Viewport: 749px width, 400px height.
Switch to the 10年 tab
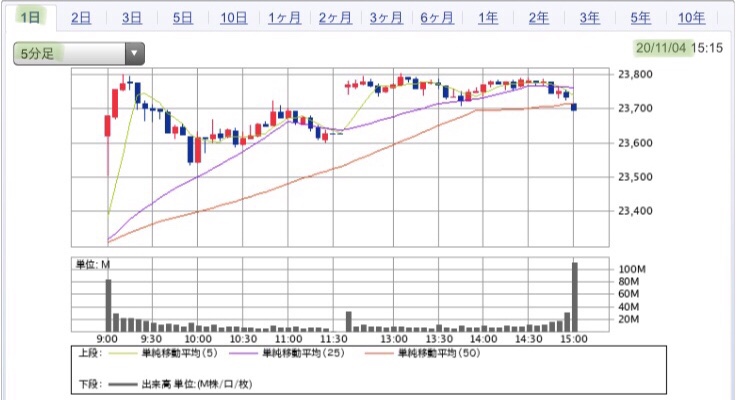click(691, 18)
